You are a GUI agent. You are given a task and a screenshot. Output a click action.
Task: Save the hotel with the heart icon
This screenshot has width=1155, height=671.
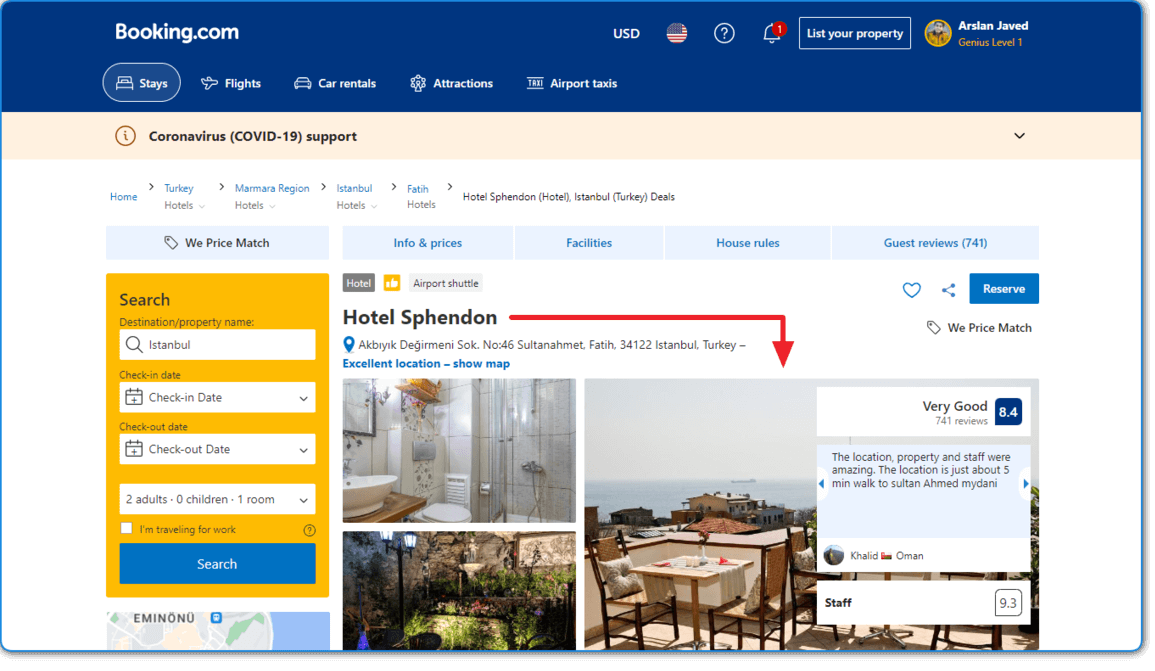tap(911, 290)
